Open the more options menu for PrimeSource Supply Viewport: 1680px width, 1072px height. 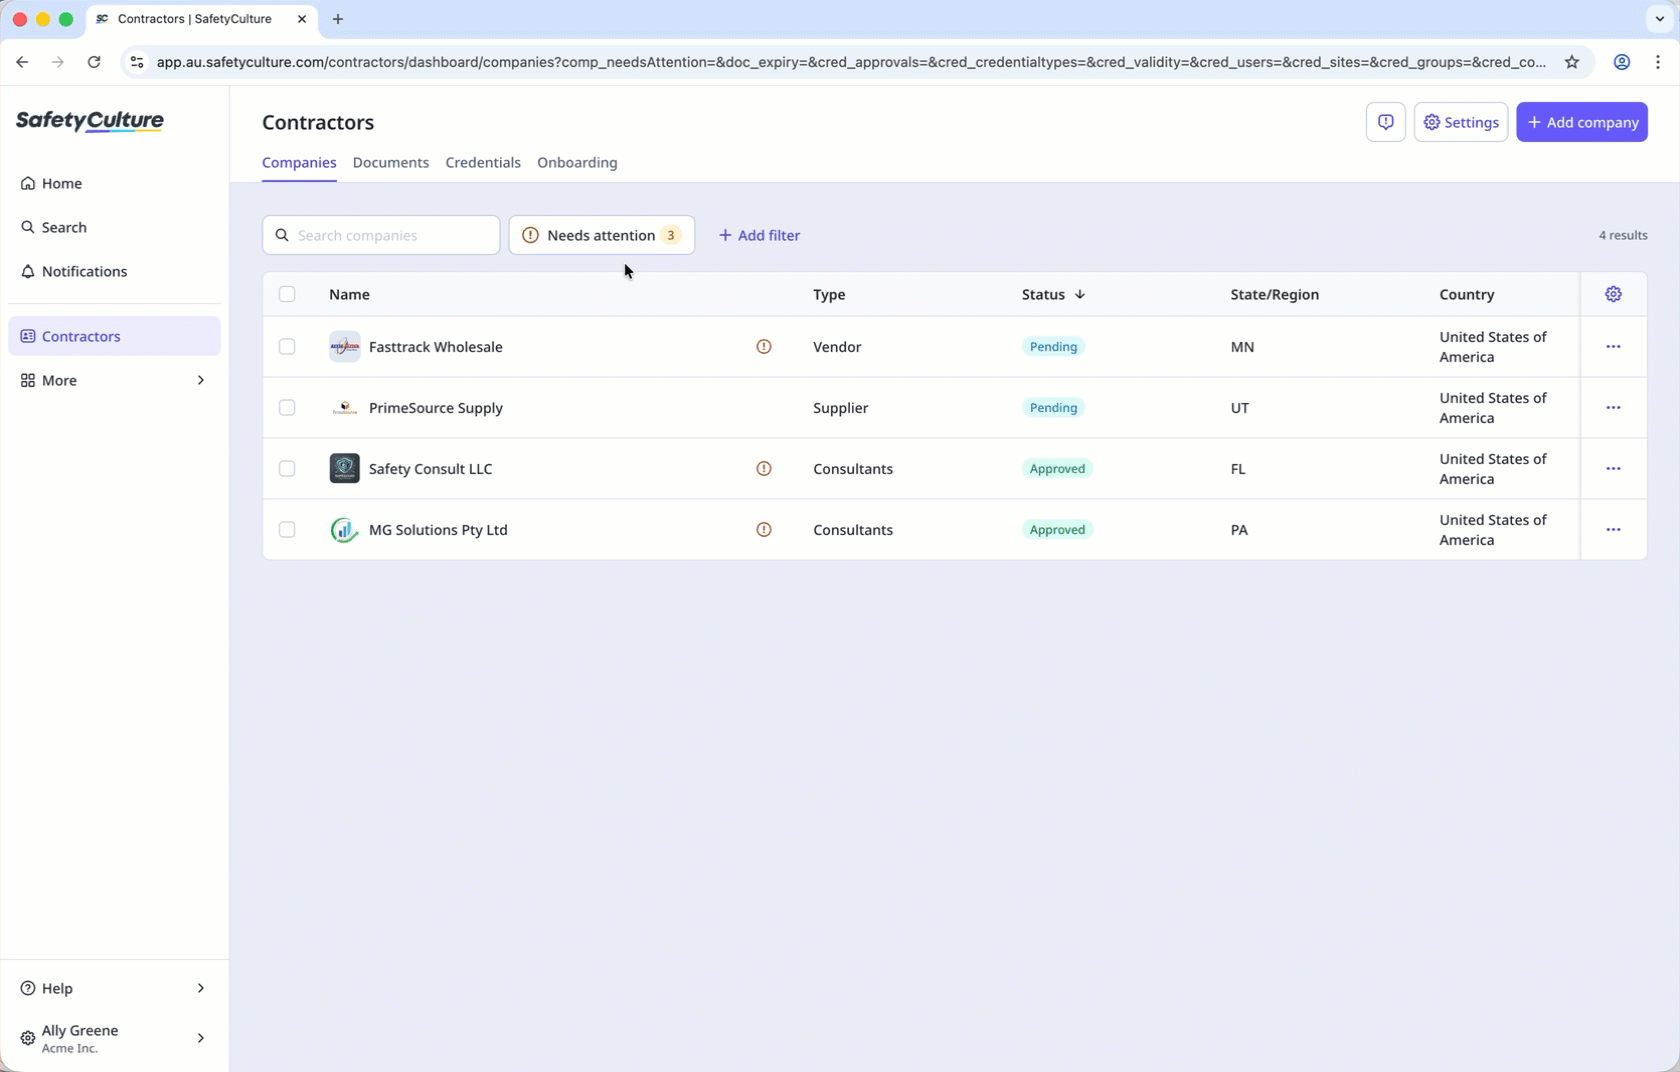click(1613, 408)
